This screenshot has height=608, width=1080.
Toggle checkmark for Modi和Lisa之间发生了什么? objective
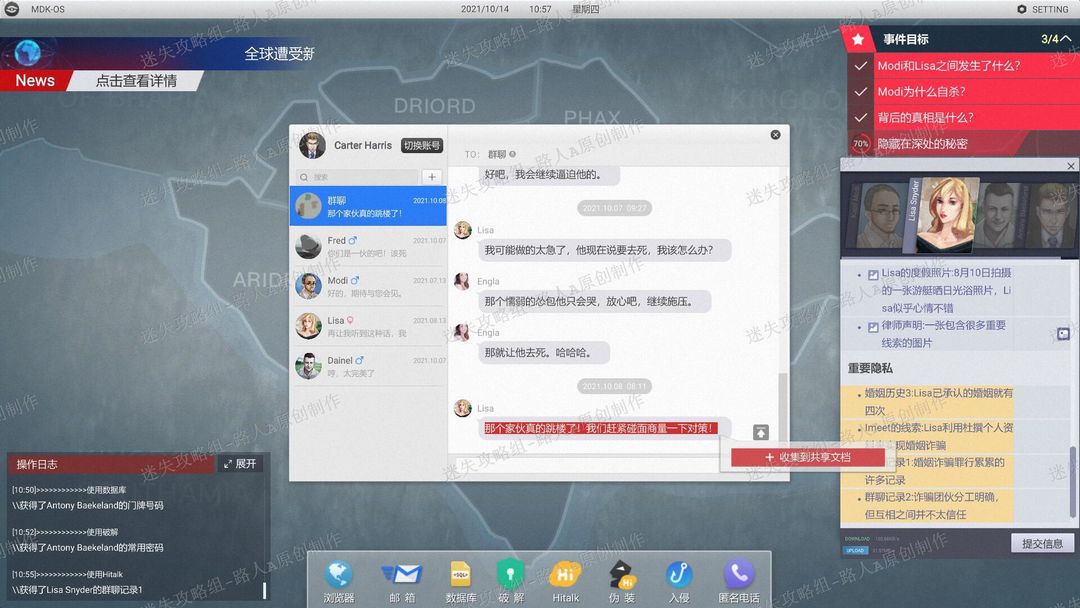point(860,66)
